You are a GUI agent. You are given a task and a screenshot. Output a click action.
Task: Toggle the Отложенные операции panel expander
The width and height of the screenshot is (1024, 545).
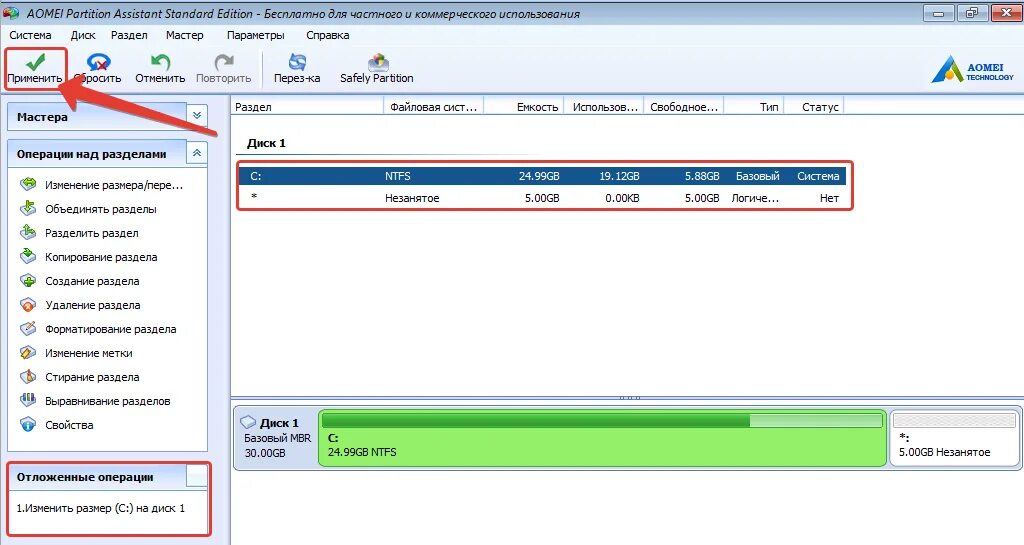coord(197,476)
